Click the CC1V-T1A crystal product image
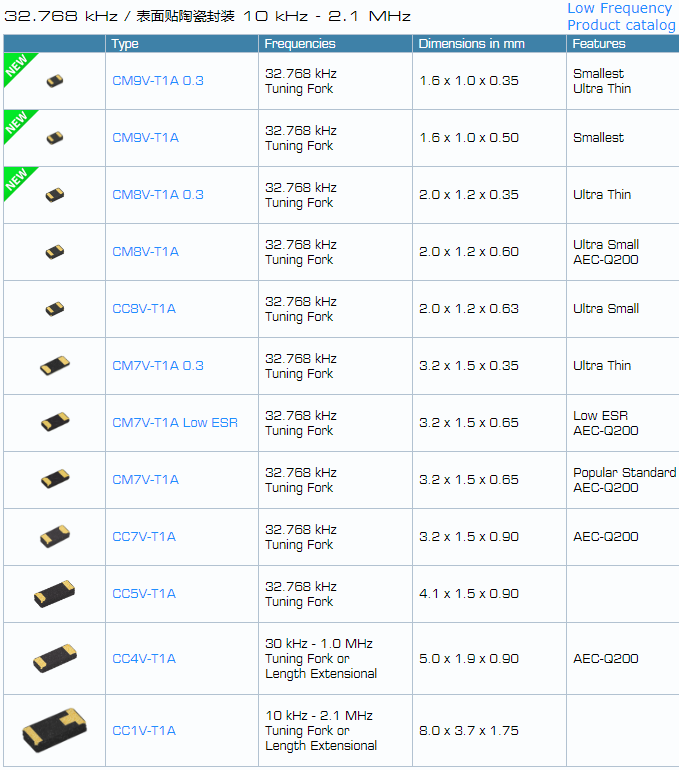 click(x=55, y=731)
